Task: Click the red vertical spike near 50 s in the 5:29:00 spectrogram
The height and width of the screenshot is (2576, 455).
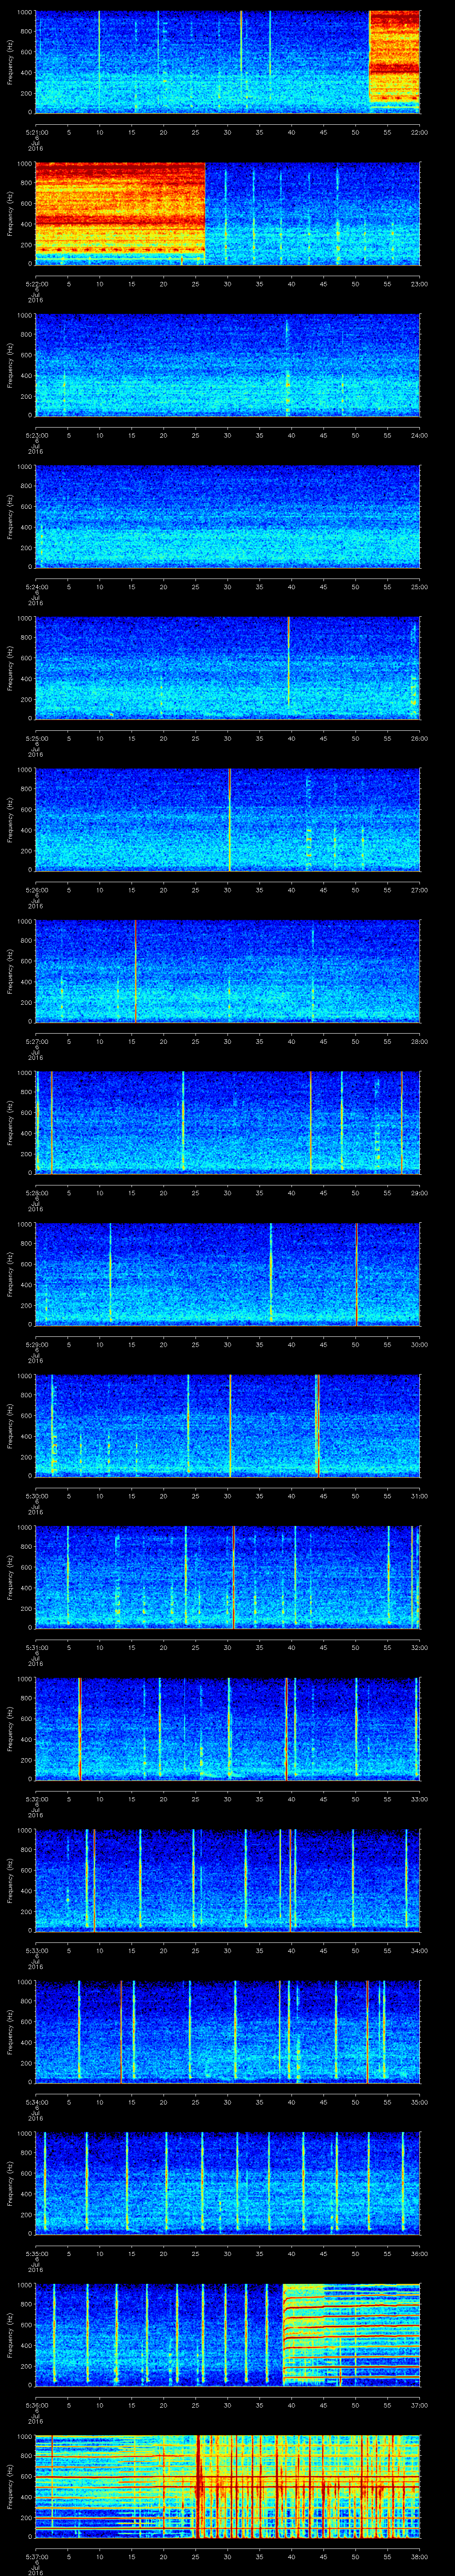Action: 356,1274
